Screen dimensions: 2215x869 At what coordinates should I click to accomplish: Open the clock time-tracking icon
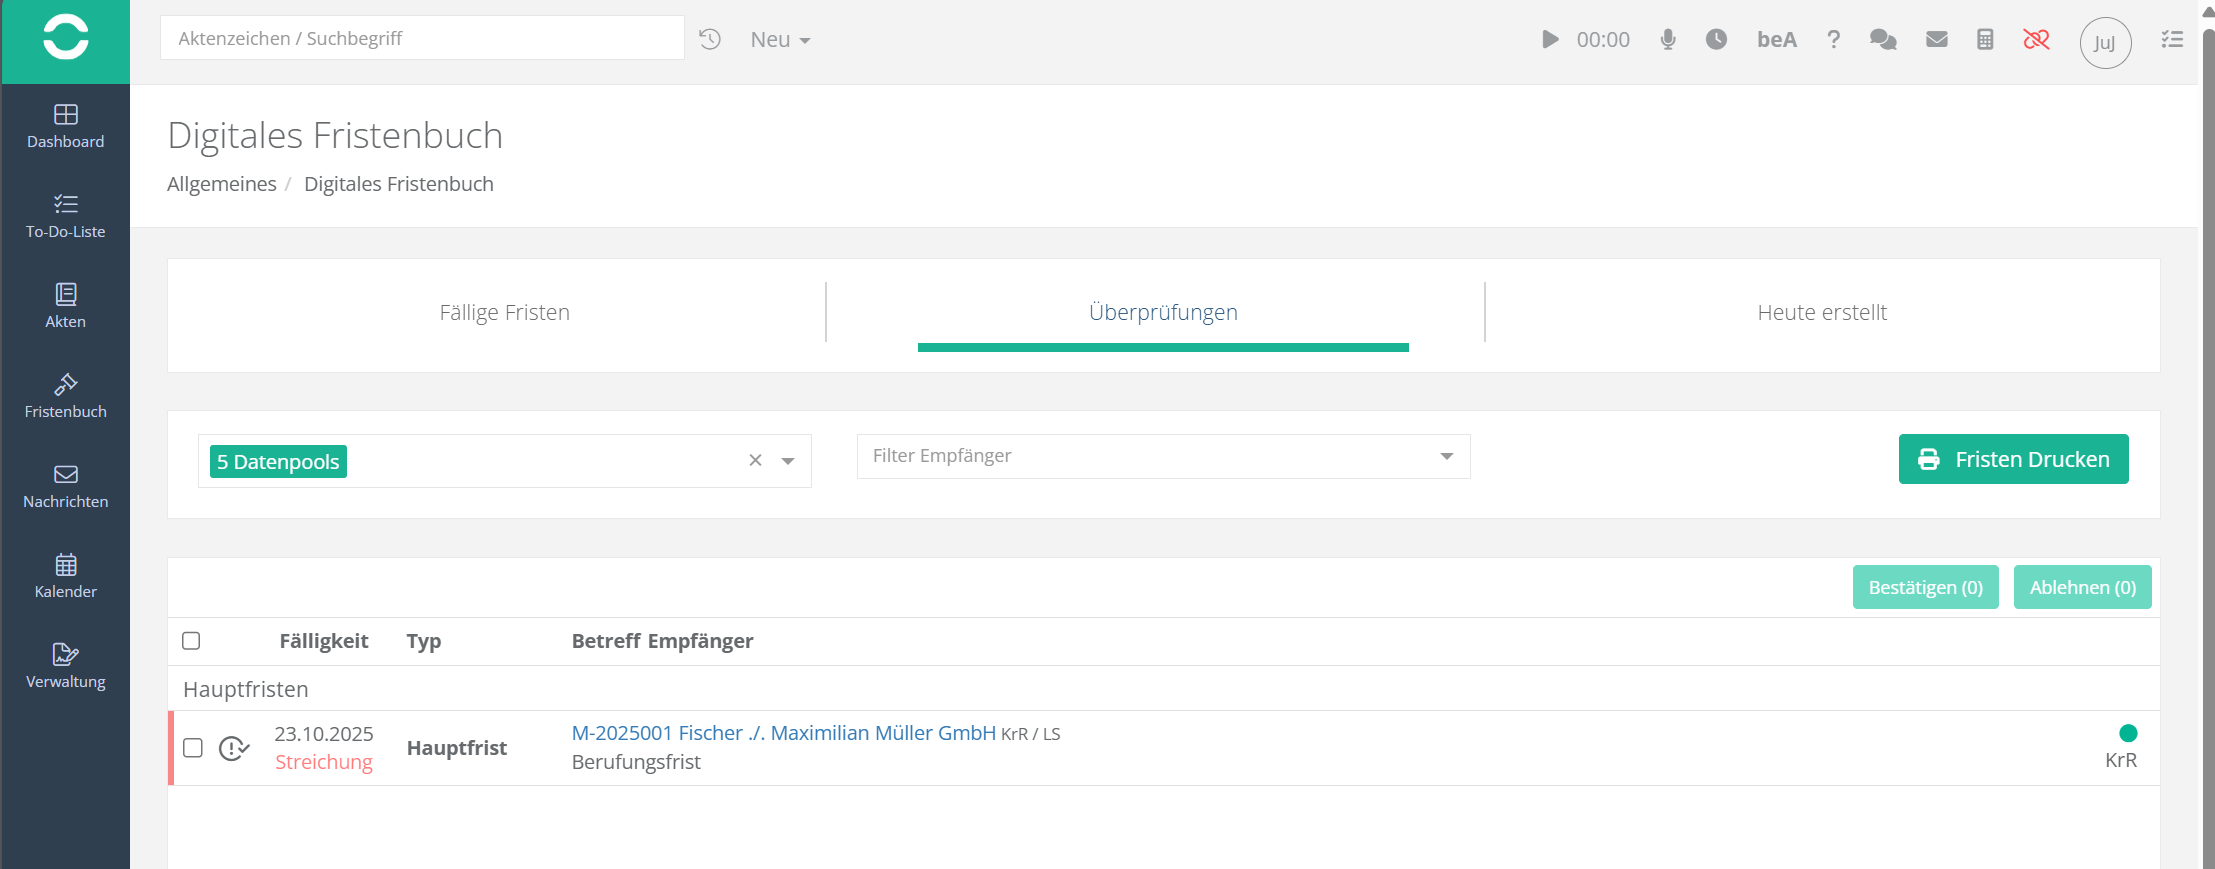1716,39
